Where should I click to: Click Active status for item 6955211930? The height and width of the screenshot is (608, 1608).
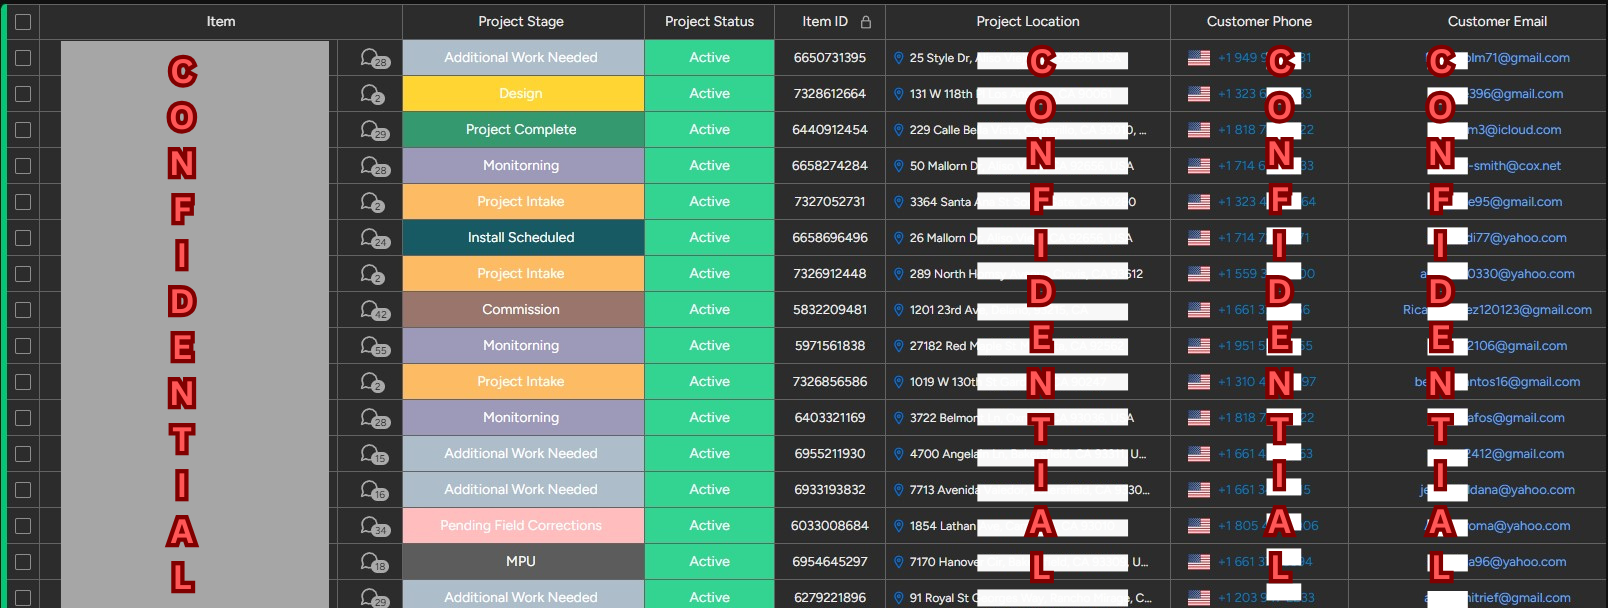709,454
